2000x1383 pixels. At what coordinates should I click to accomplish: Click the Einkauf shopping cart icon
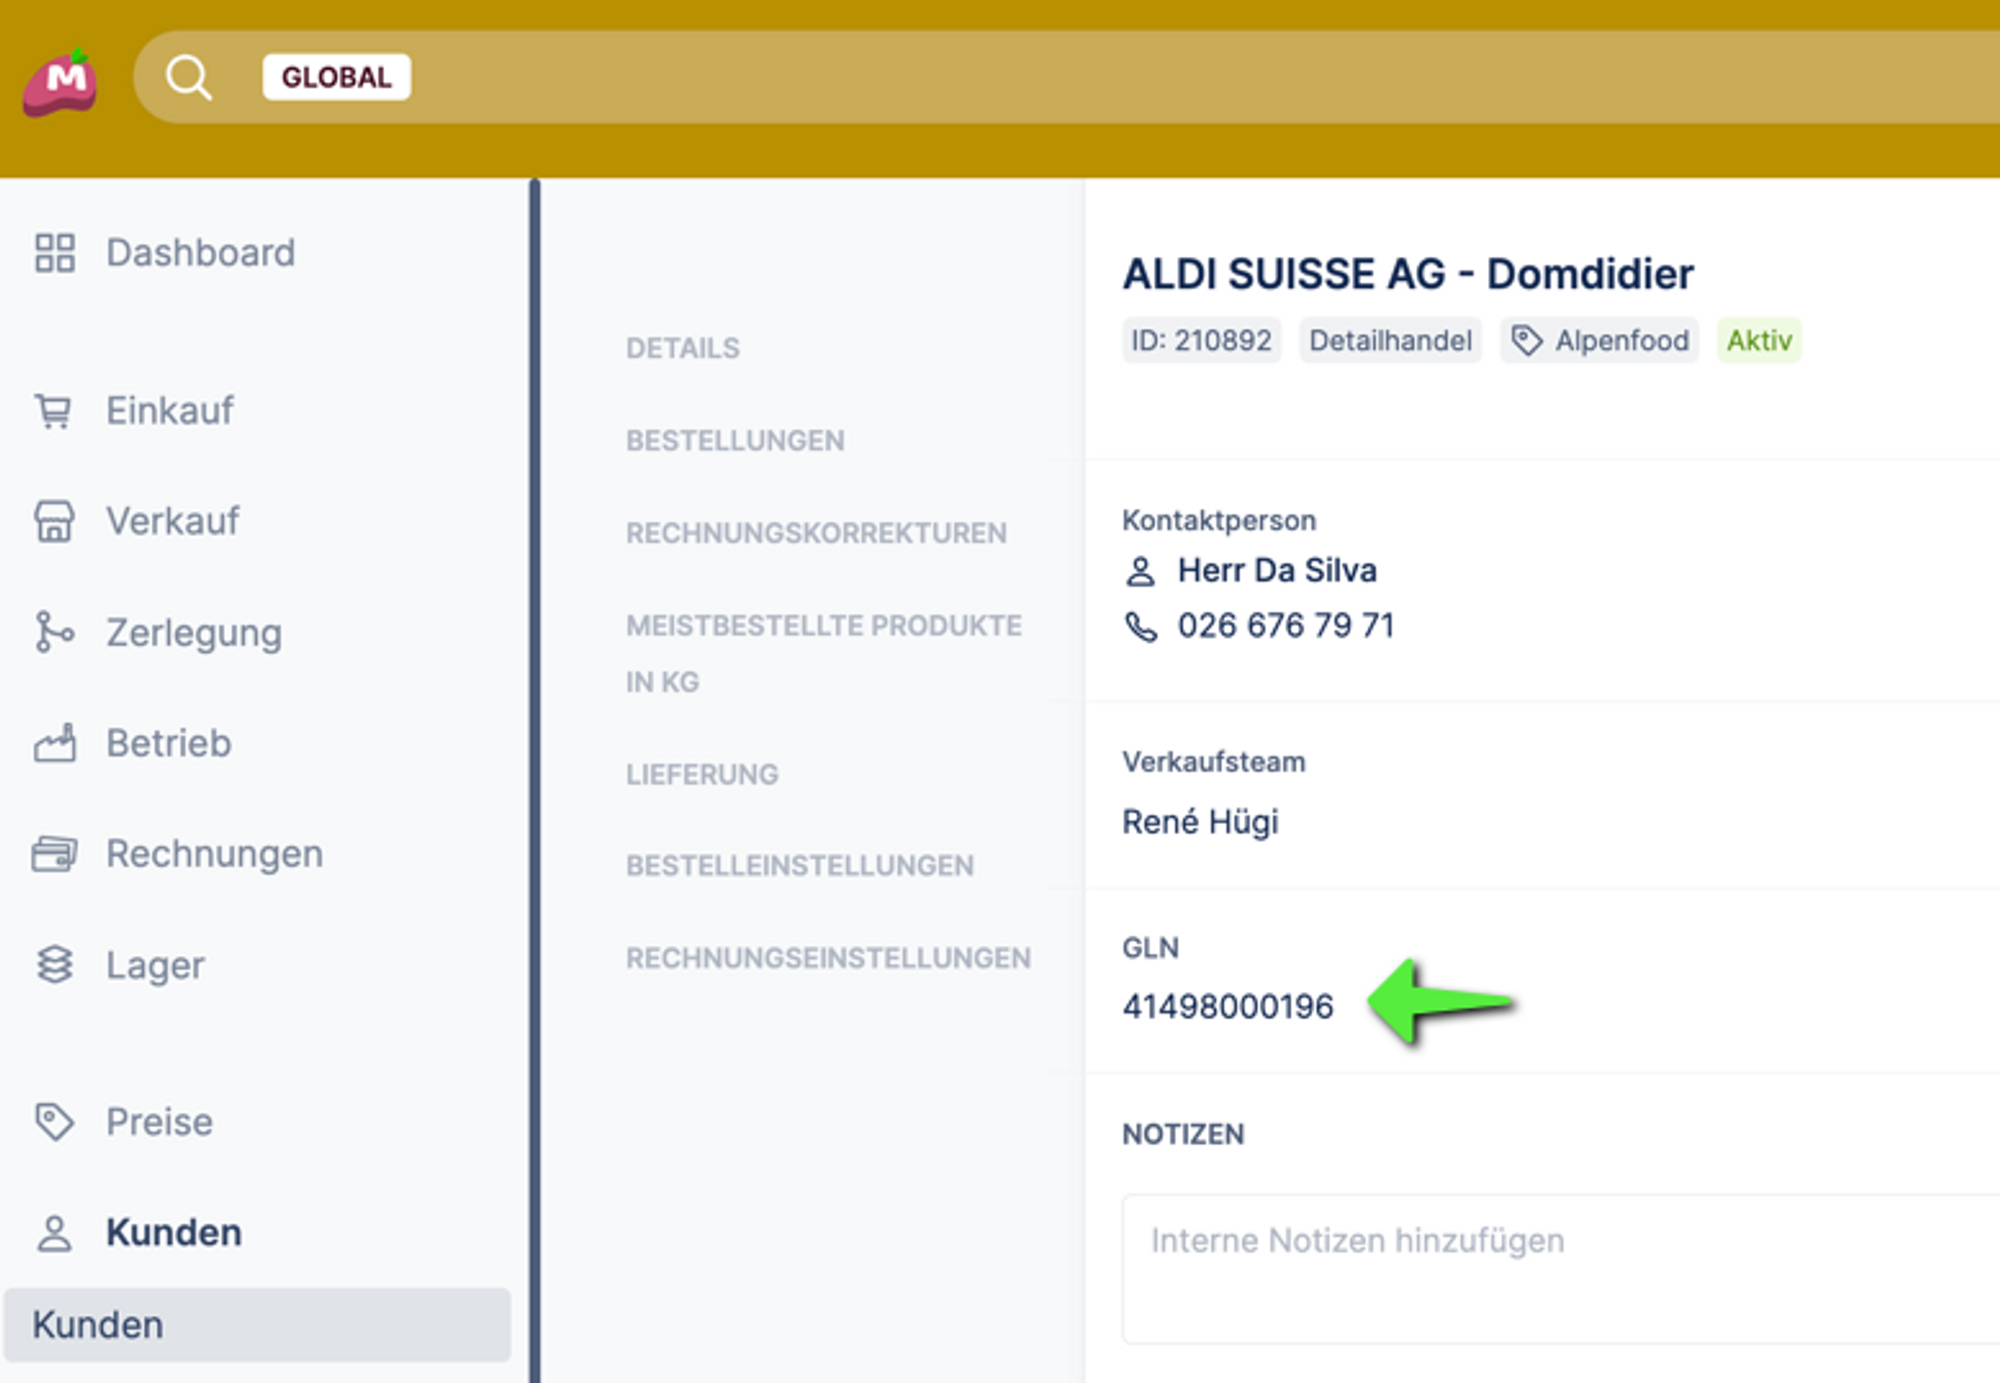[x=54, y=411]
